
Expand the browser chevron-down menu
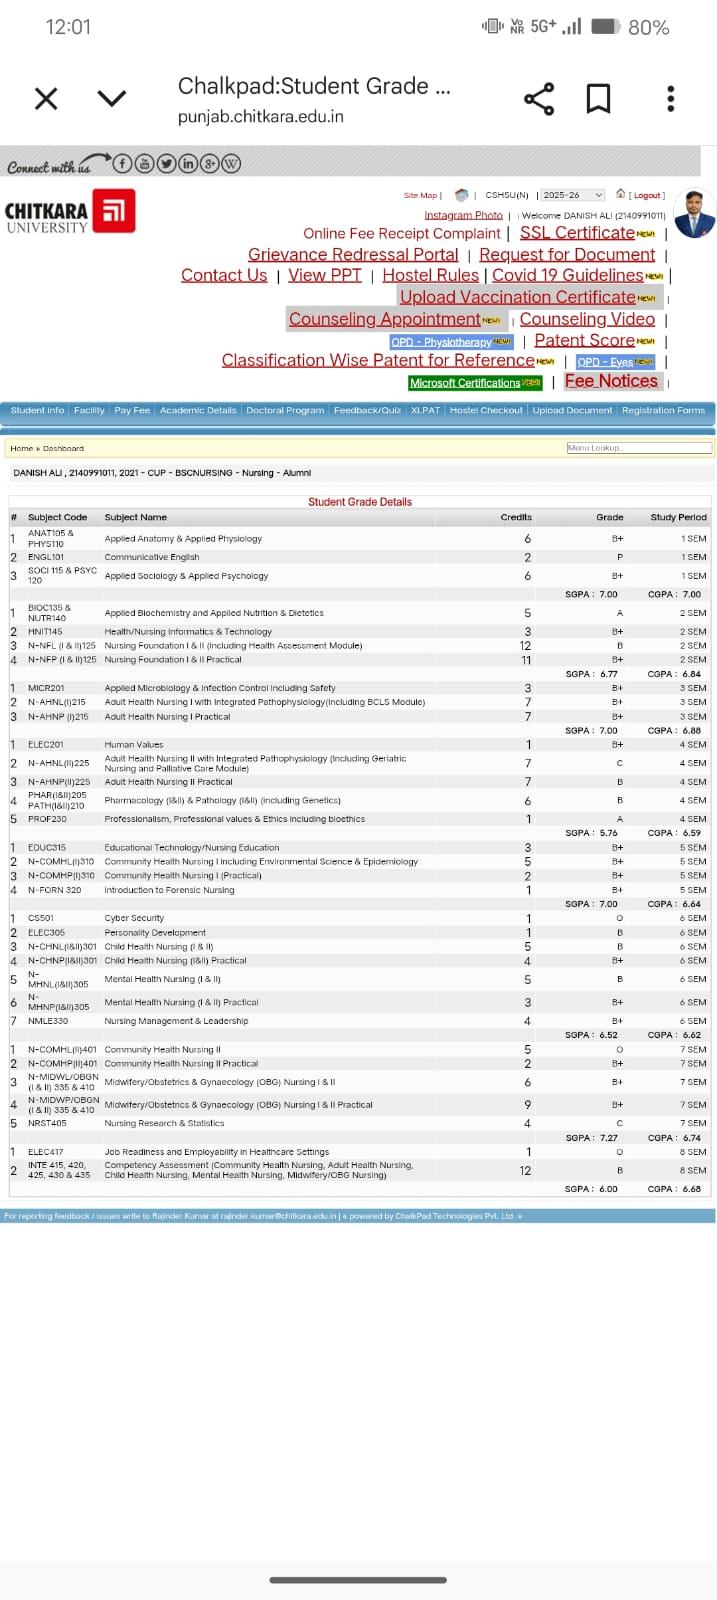[112, 98]
